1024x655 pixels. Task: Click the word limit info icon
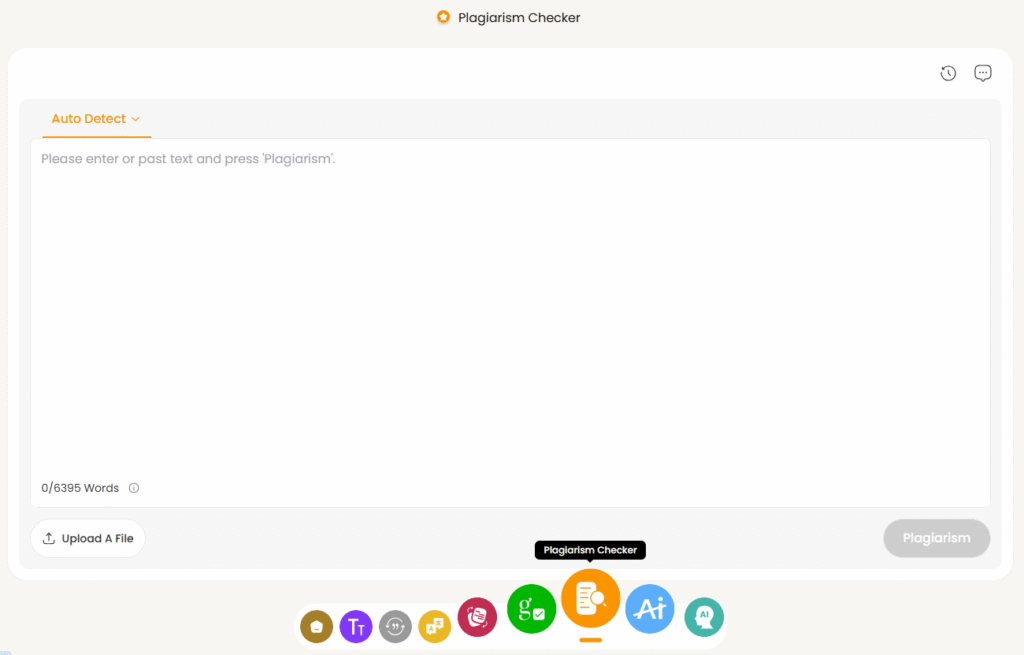134,488
